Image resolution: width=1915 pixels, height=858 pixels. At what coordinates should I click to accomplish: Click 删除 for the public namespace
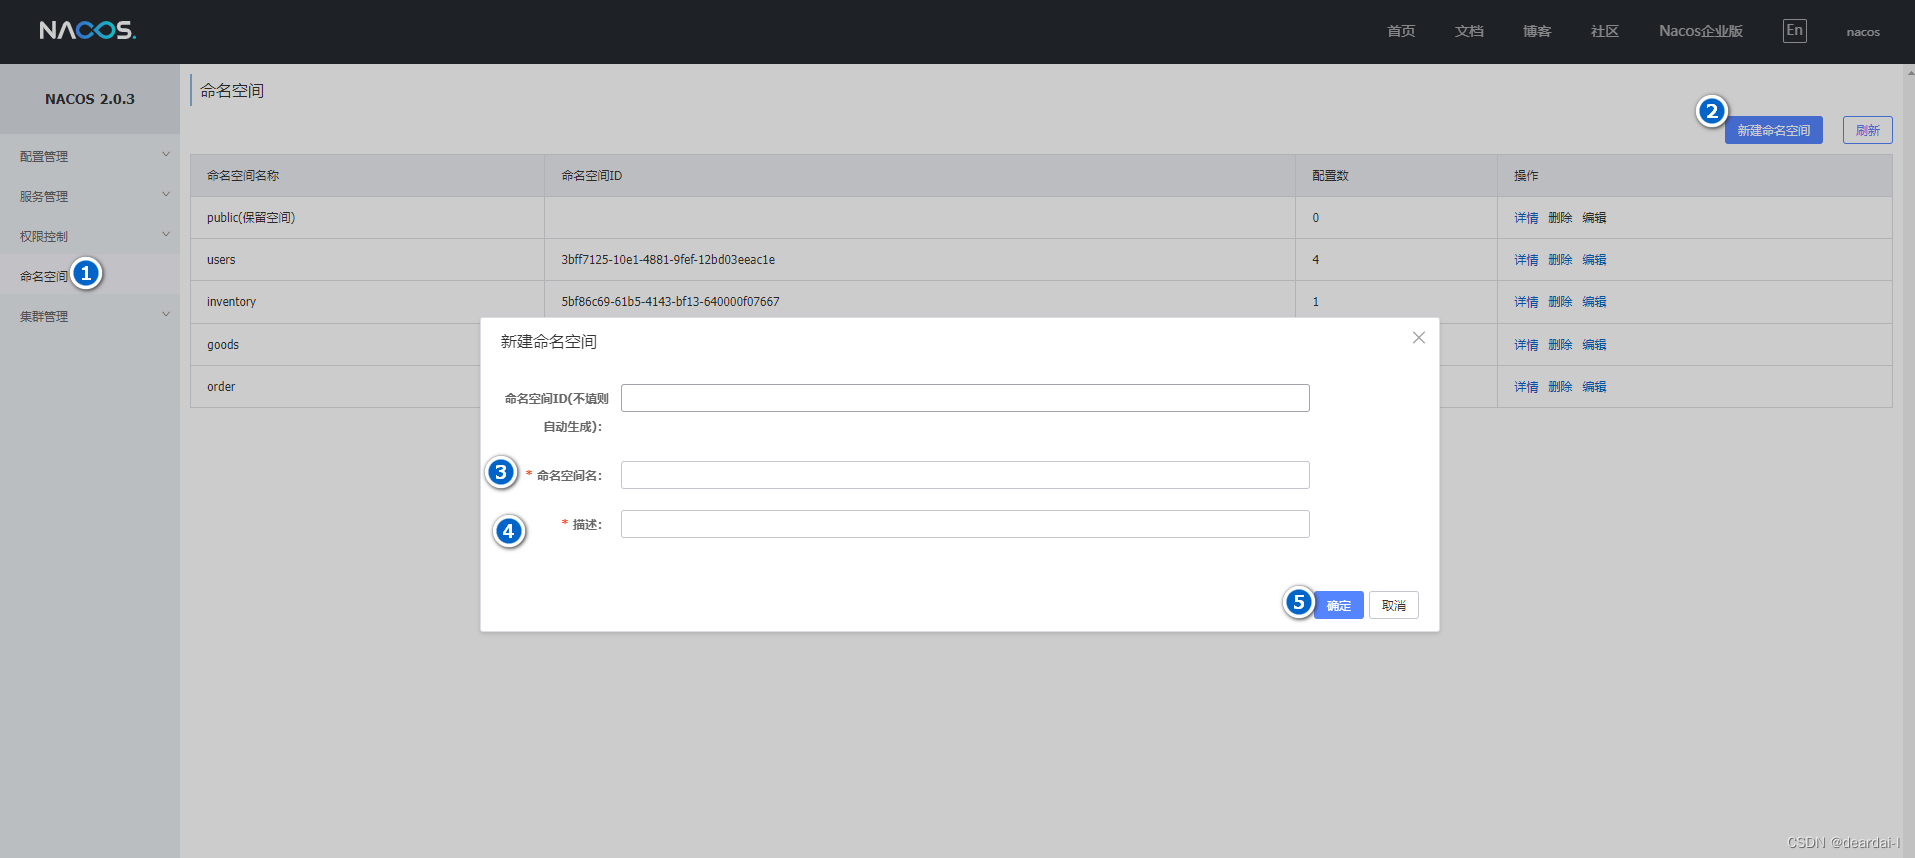tap(1560, 218)
